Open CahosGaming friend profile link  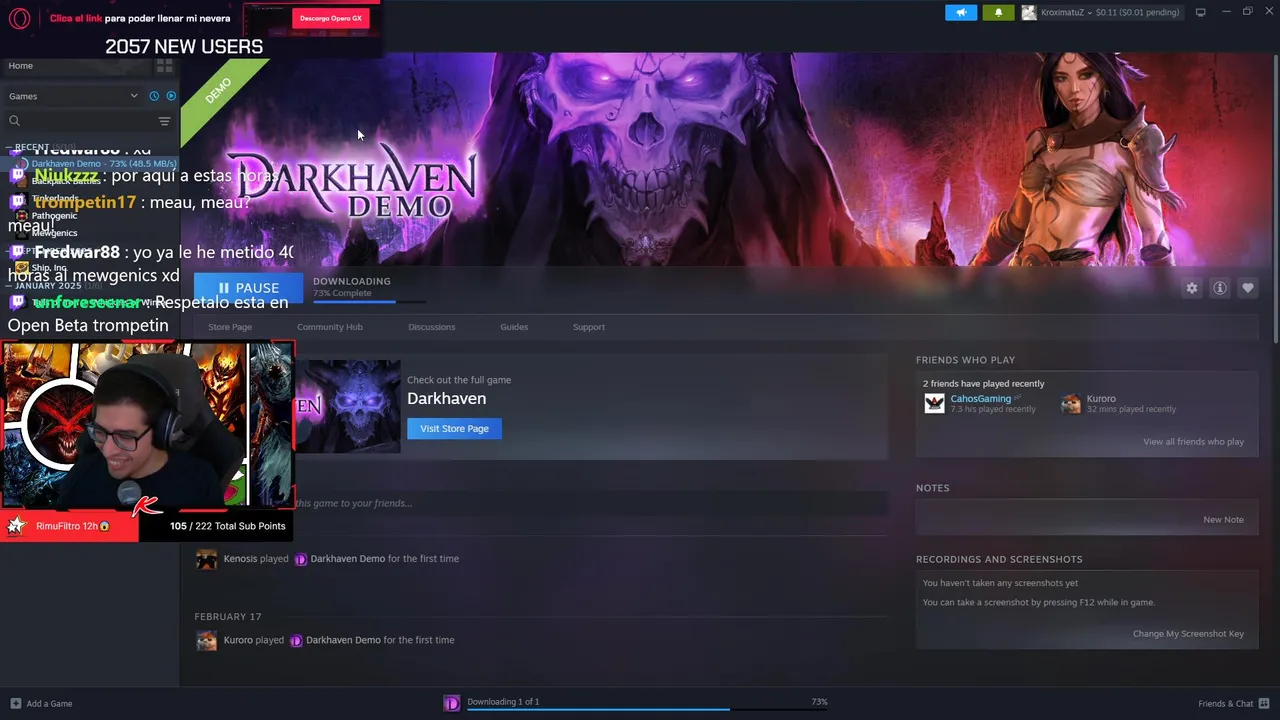point(980,399)
